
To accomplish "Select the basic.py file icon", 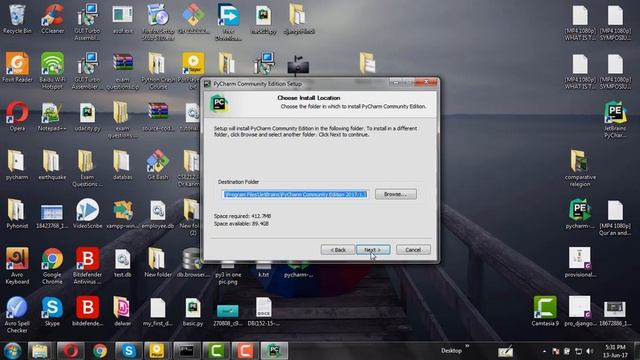I will (x=193, y=311).
